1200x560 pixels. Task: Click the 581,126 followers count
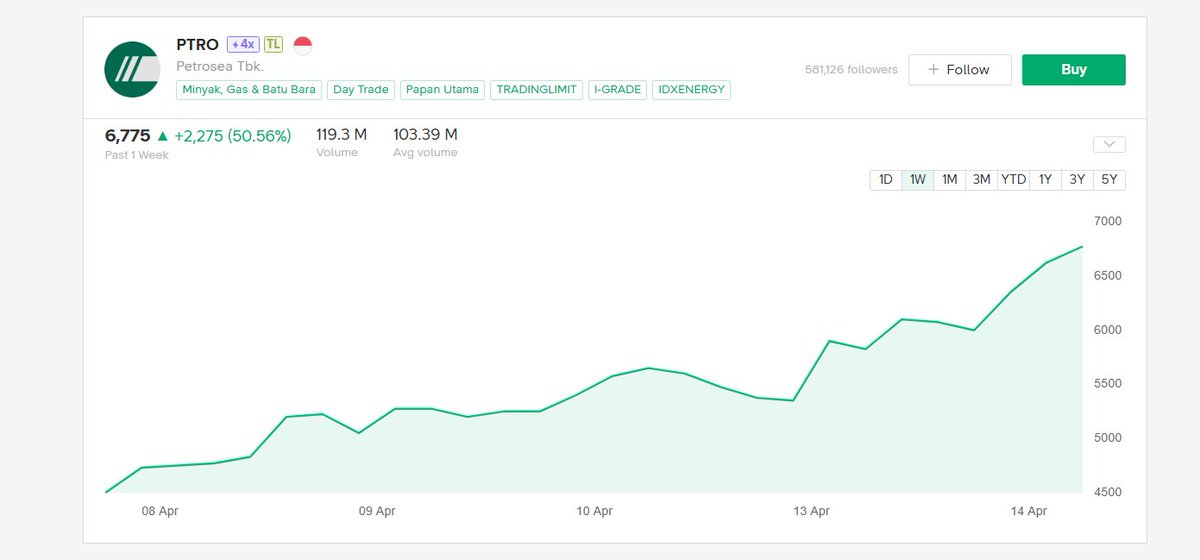pos(851,70)
